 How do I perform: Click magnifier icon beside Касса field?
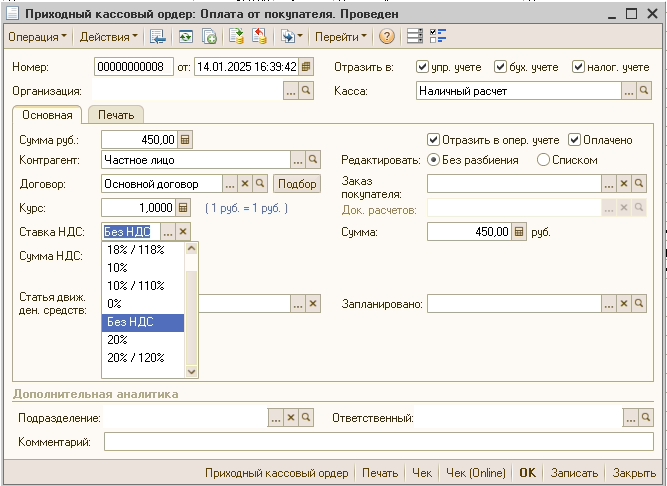645,91
